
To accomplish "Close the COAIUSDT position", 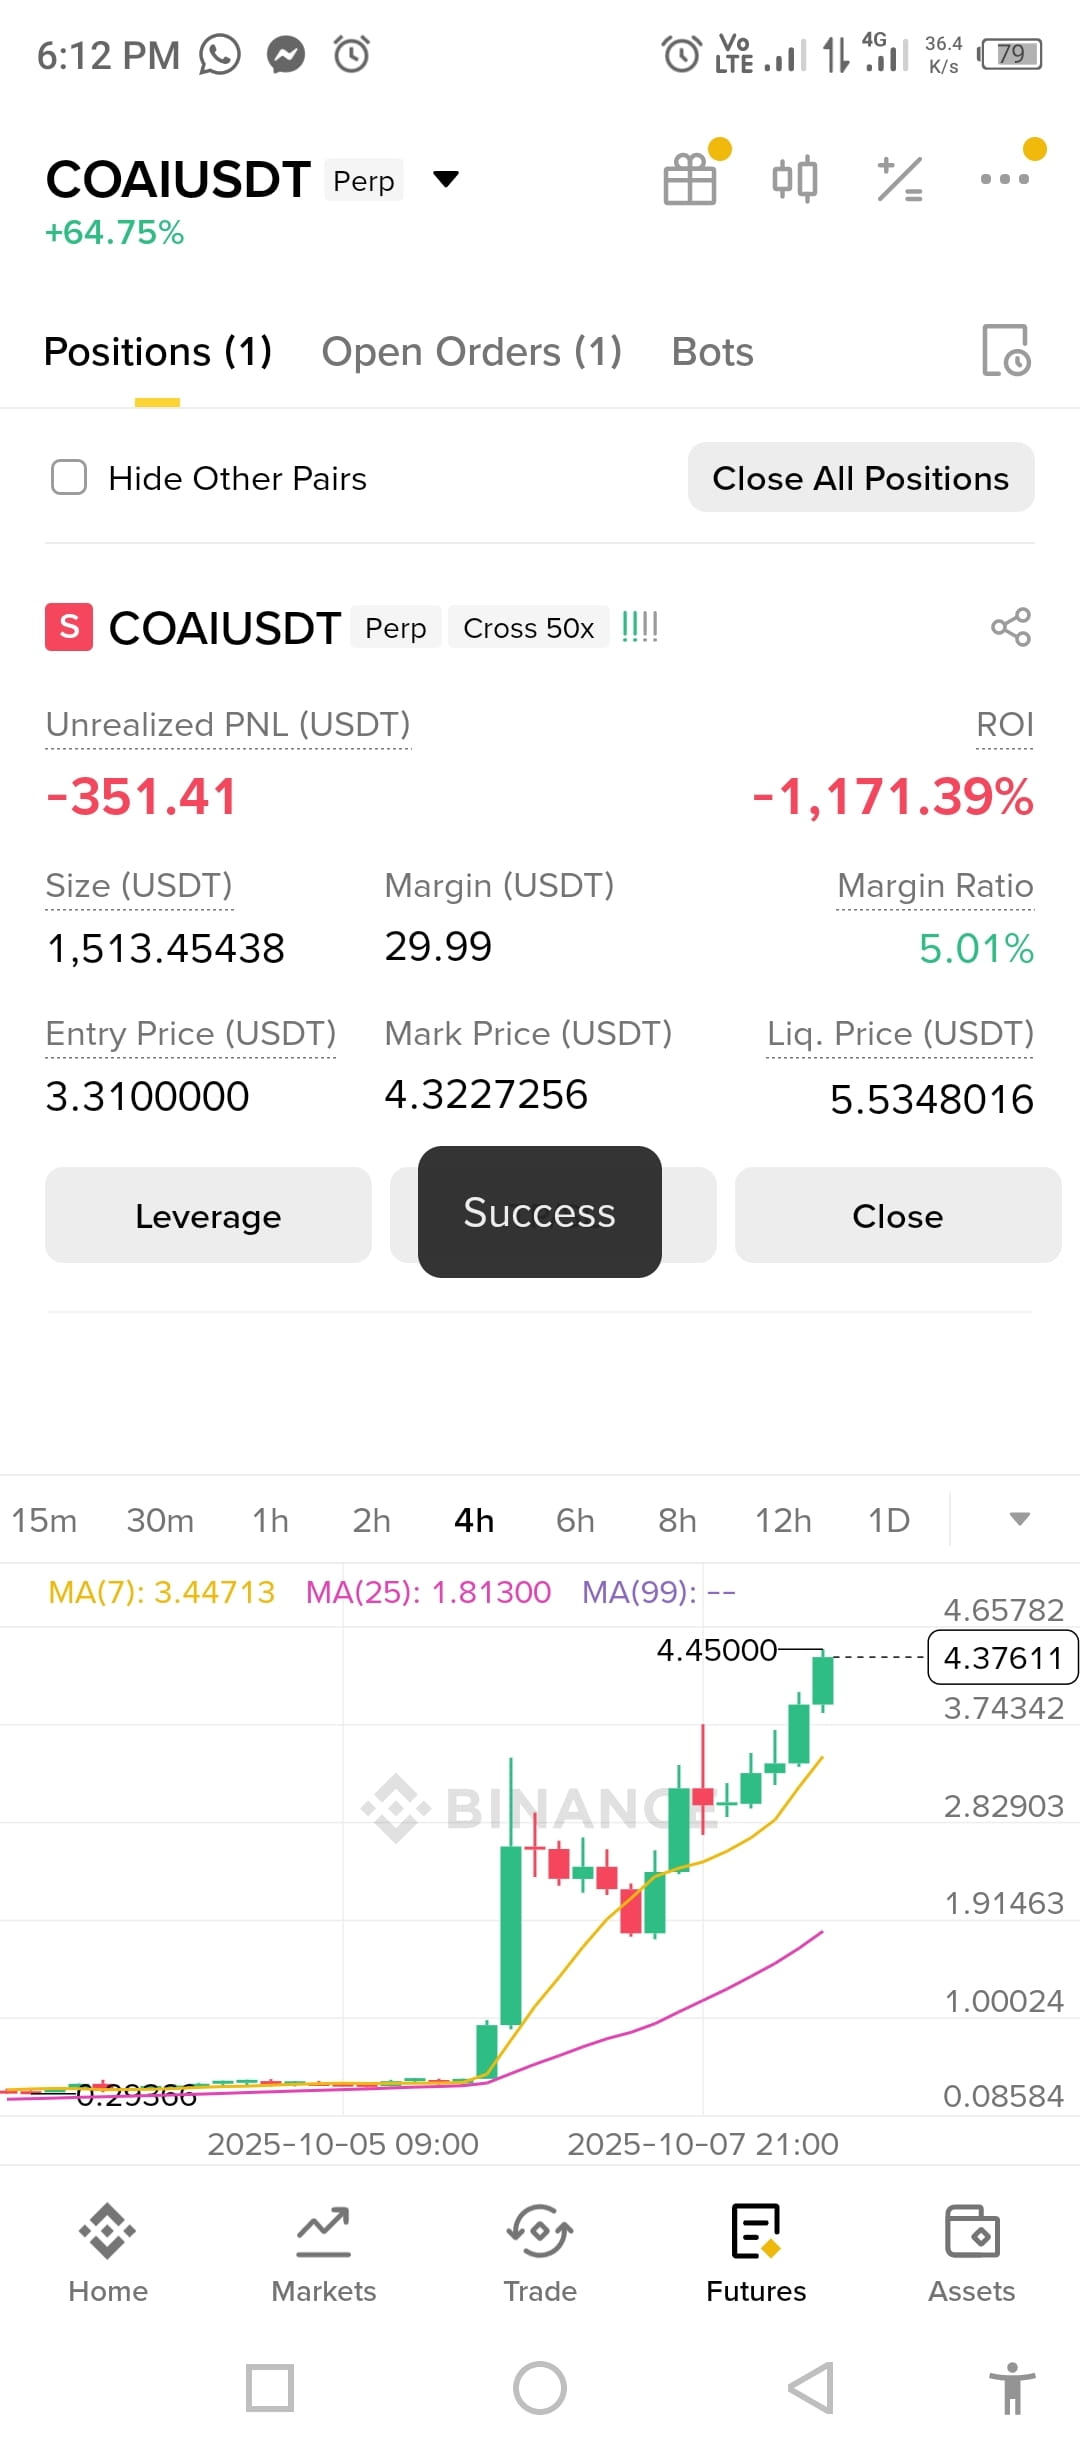I will (897, 1216).
